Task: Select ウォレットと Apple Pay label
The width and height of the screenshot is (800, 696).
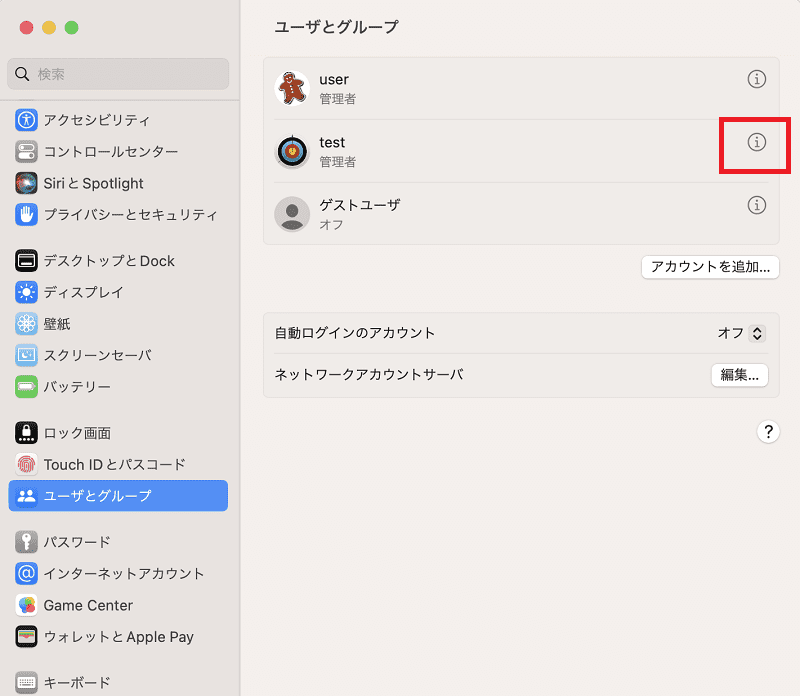Action: tap(118, 637)
